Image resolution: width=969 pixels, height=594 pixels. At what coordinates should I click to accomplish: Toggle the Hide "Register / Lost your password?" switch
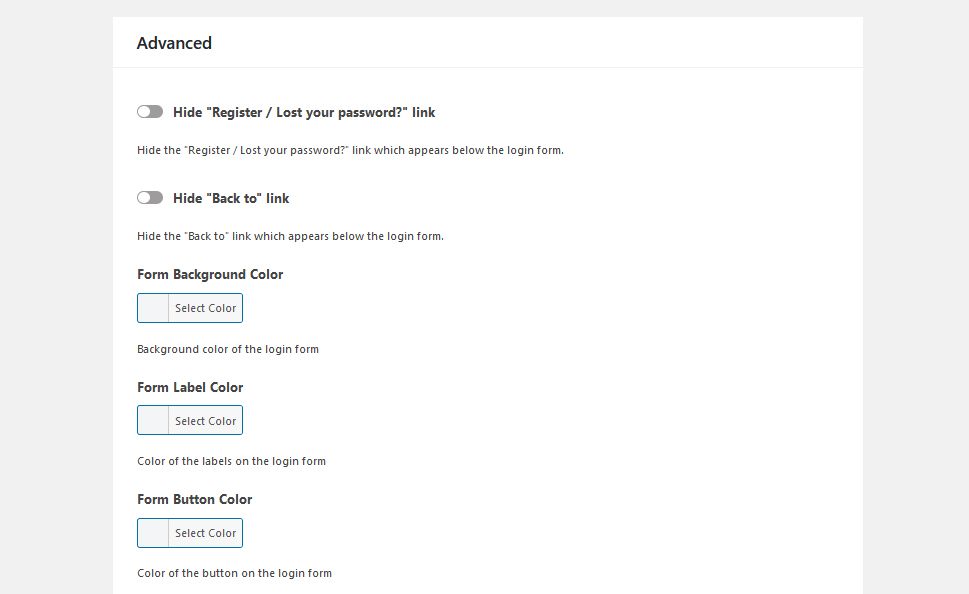tap(150, 112)
